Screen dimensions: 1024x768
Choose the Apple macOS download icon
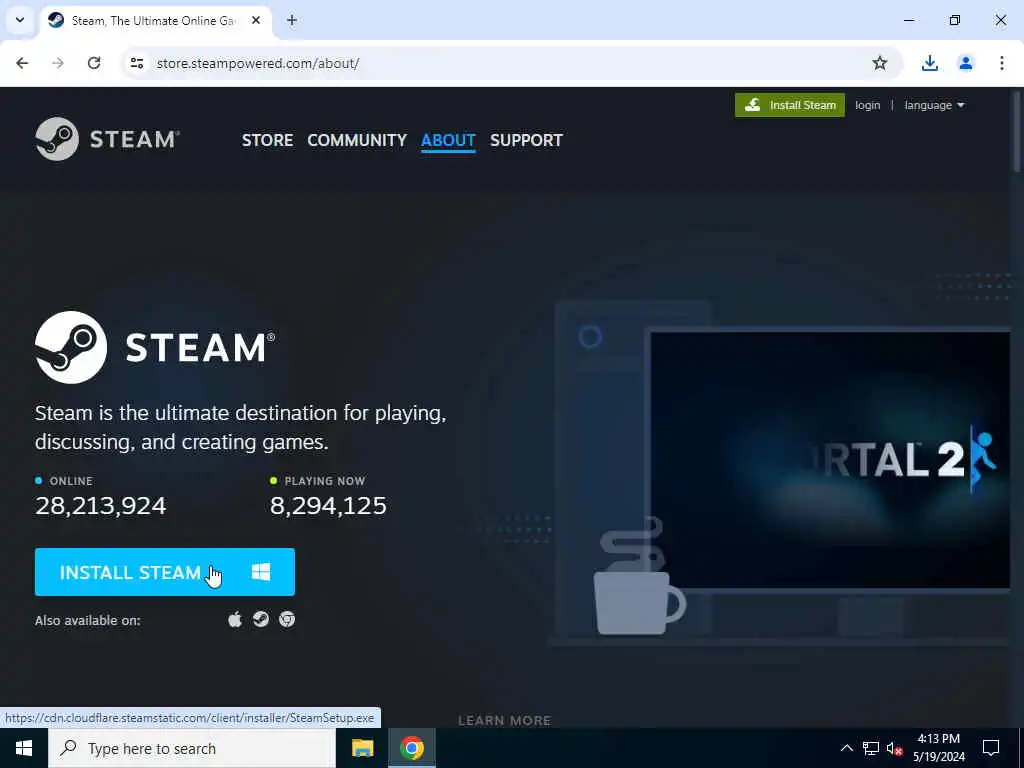point(235,619)
